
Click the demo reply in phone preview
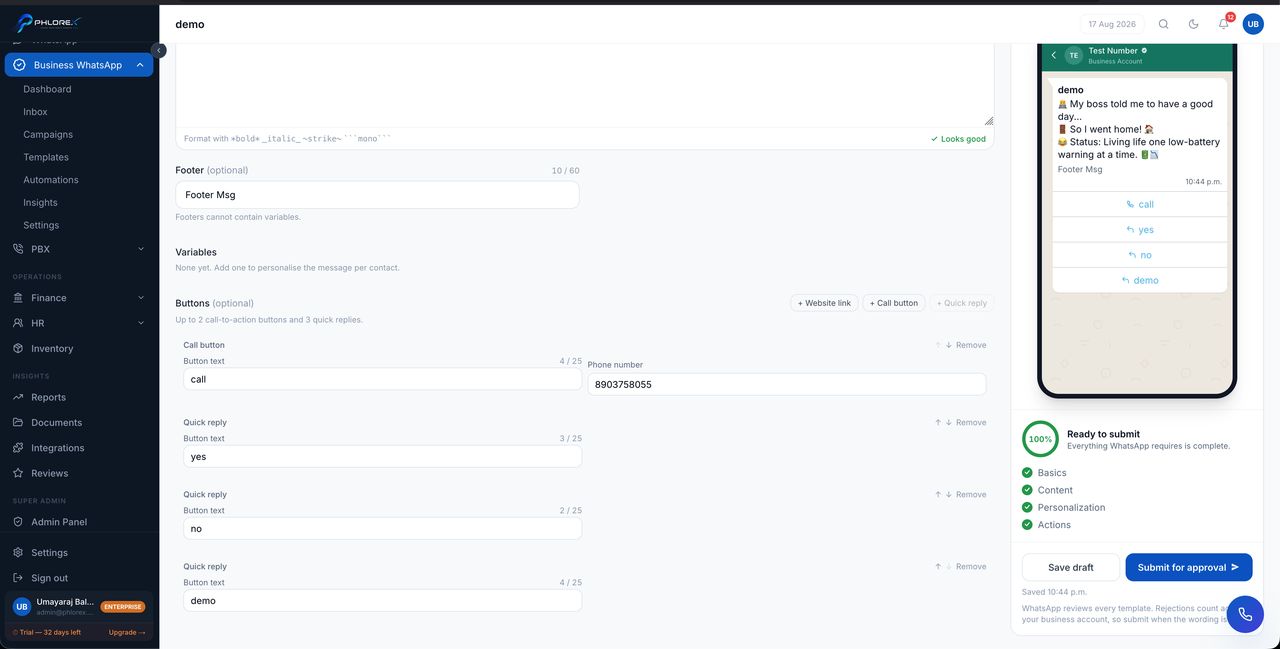(1140, 280)
